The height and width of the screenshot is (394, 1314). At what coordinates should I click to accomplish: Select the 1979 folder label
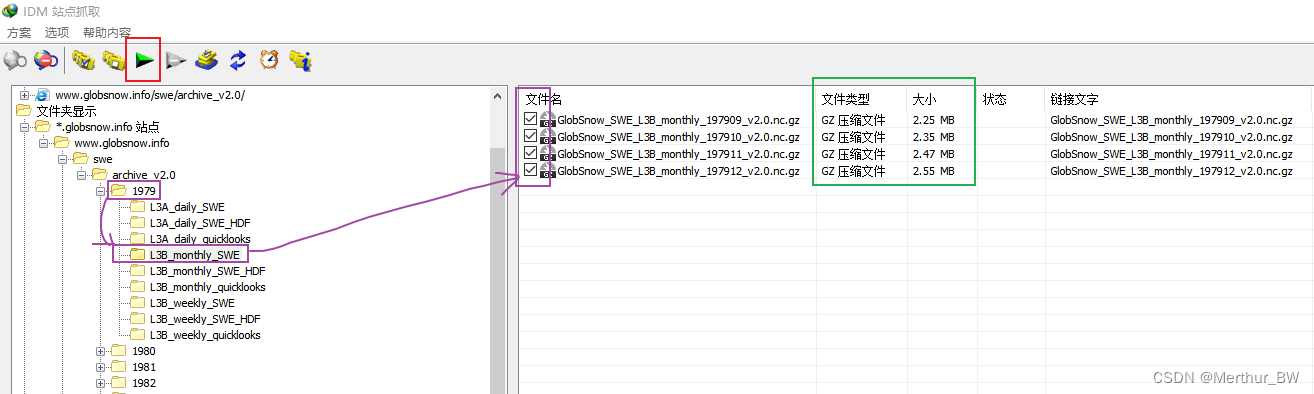tap(143, 191)
